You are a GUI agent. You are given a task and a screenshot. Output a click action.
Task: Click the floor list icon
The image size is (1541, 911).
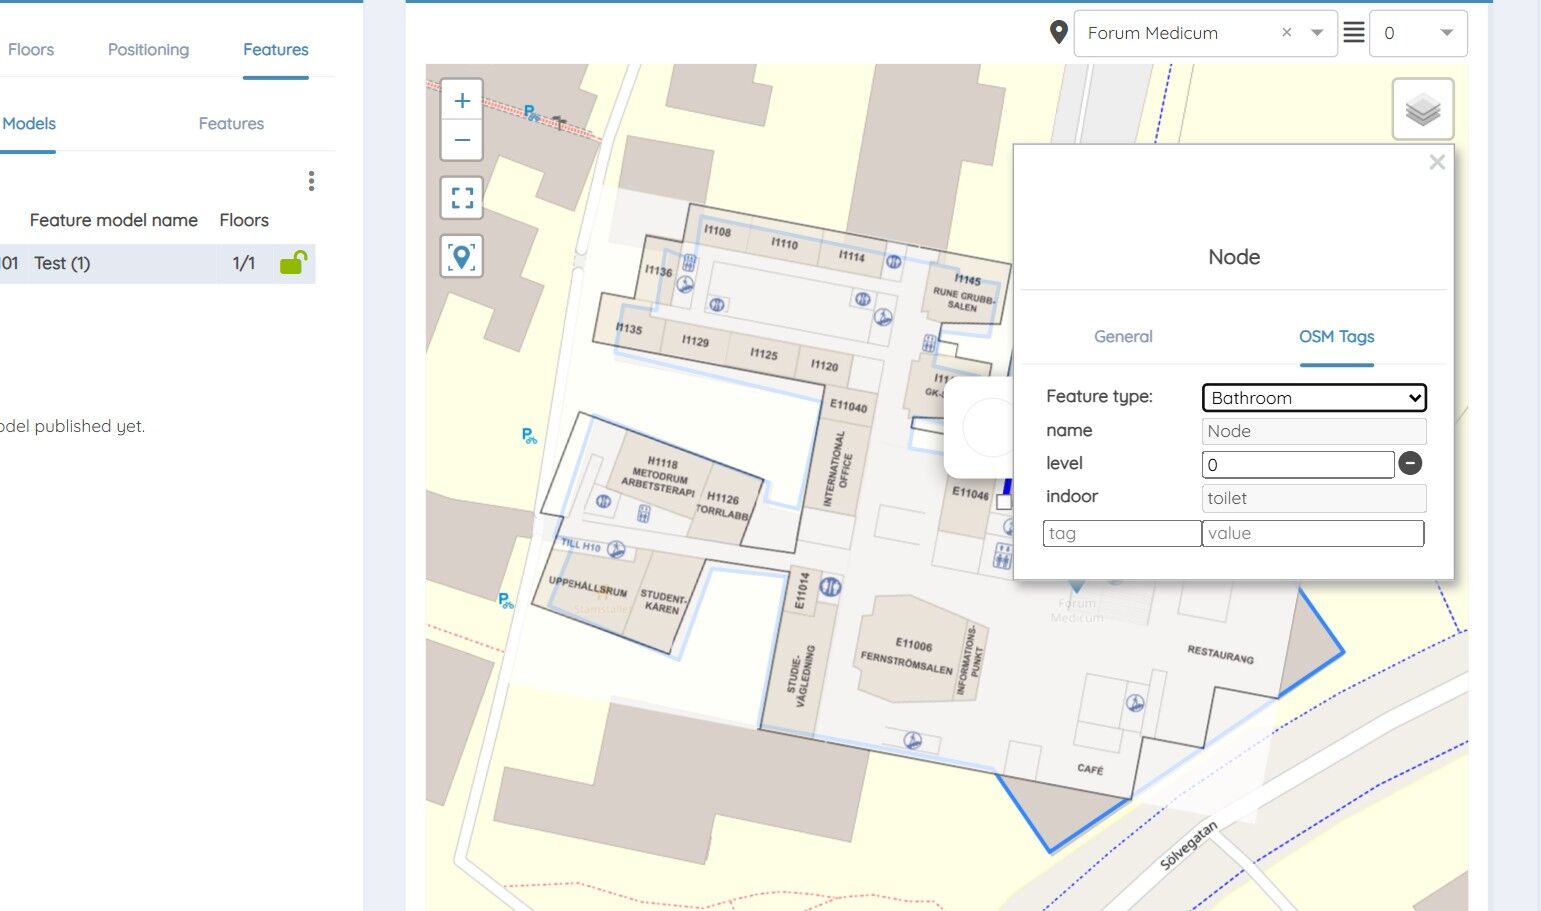[x=1353, y=33]
